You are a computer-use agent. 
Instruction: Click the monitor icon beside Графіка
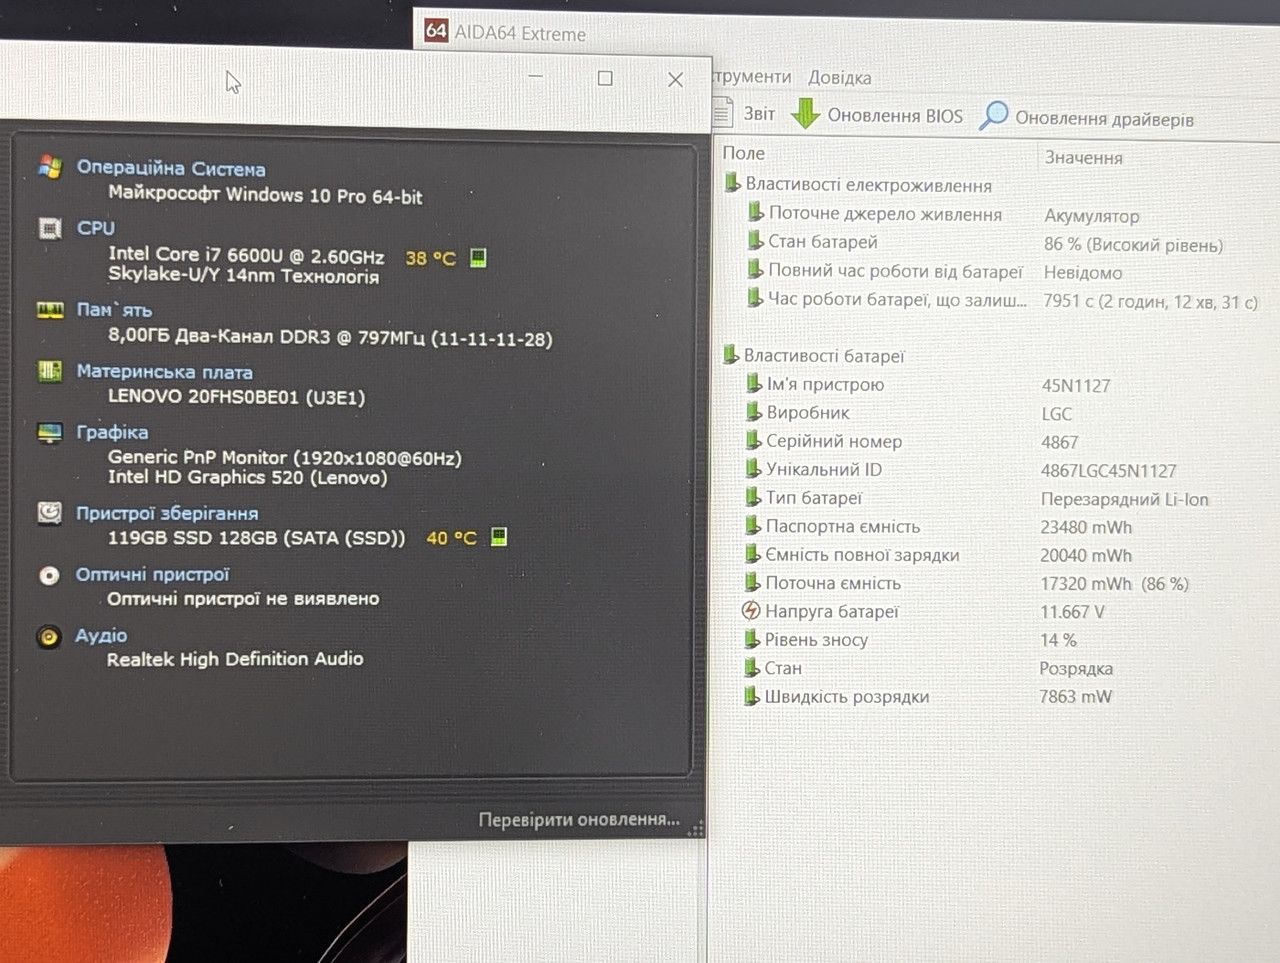(49, 432)
